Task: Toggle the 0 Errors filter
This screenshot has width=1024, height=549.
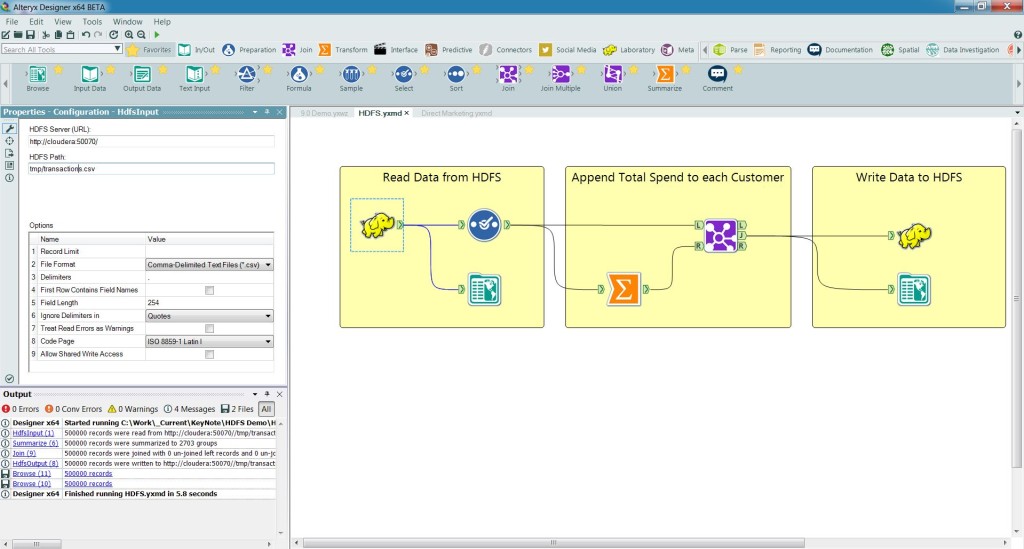Action: tap(21, 409)
